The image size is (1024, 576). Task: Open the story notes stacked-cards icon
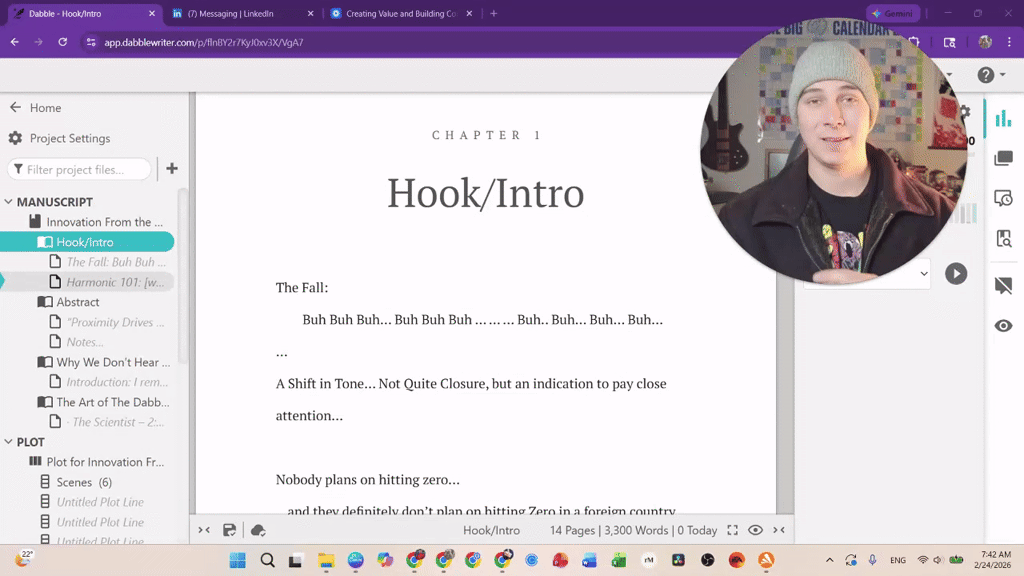[1003, 159]
